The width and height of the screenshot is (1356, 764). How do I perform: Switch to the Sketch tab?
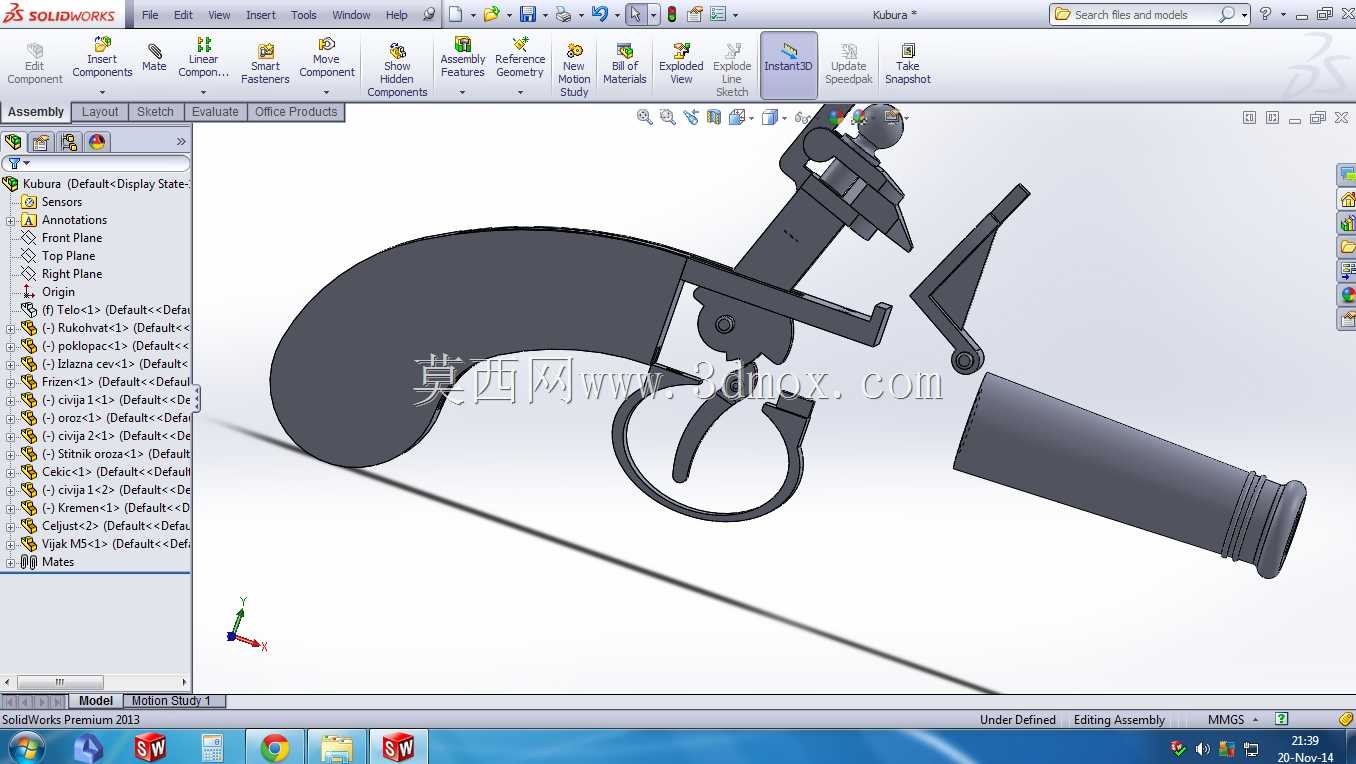pos(155,112)
